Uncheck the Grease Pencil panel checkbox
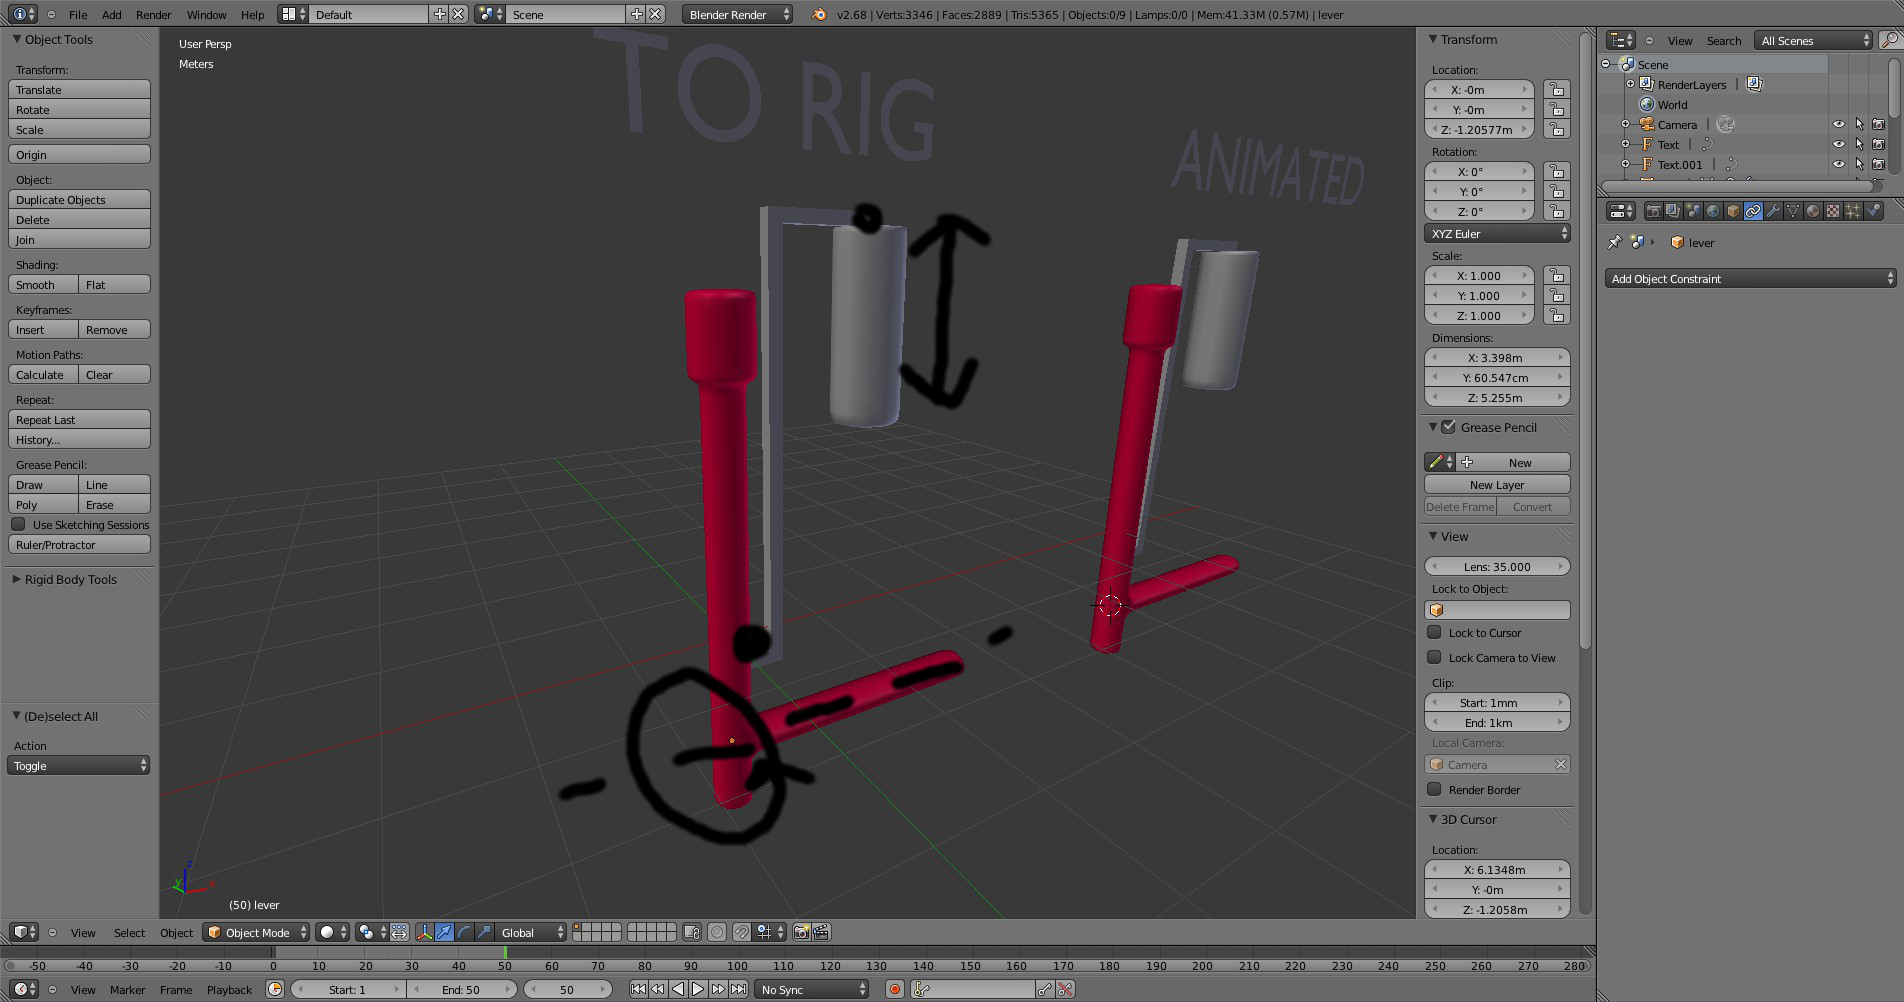 click(1448, 427)
